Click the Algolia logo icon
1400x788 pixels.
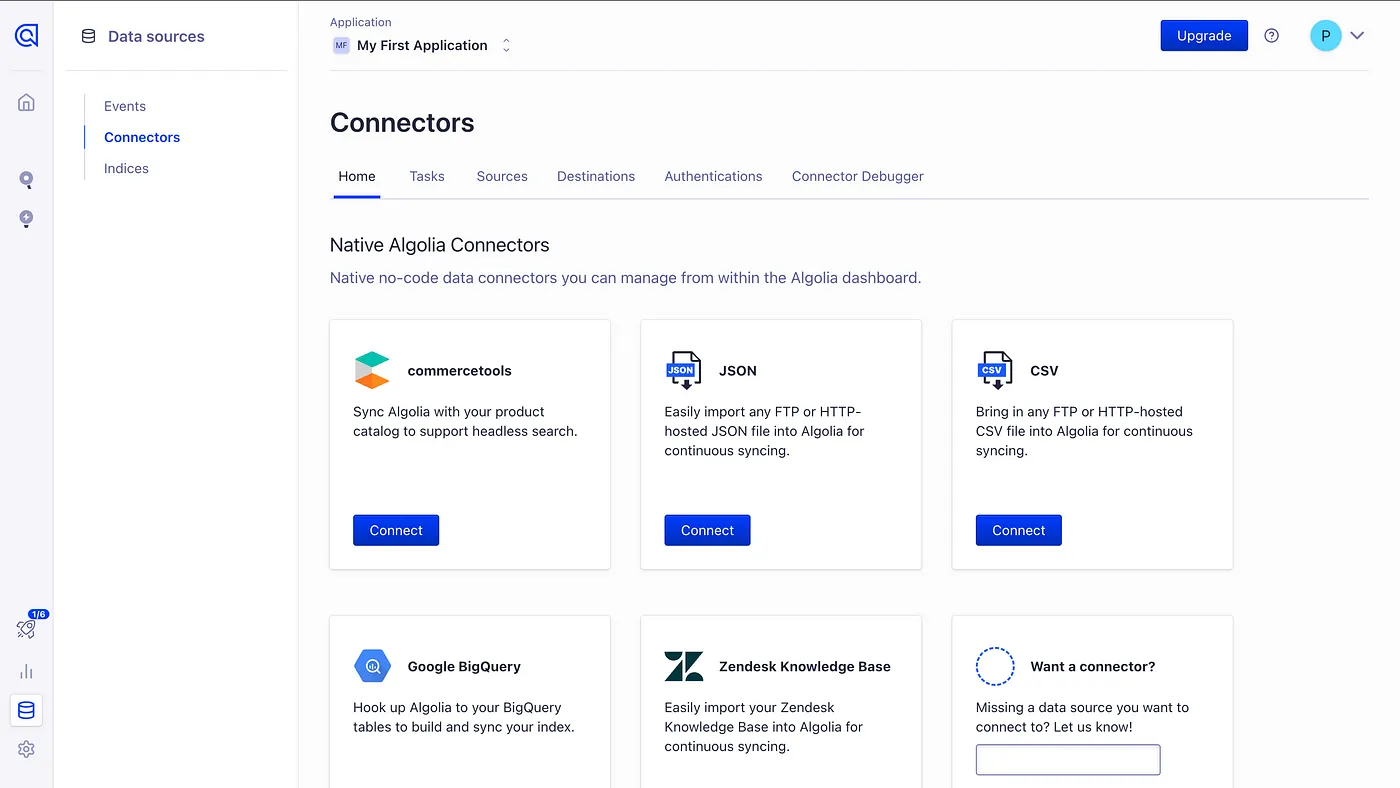click(x=26, y=36)
